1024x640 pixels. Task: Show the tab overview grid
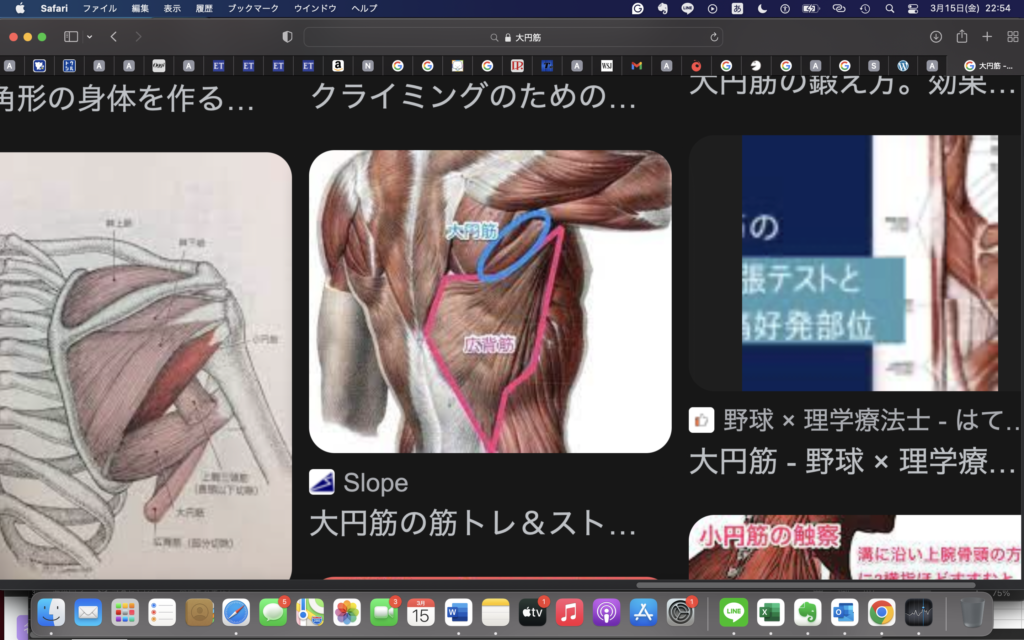(x=1011, y=37)
